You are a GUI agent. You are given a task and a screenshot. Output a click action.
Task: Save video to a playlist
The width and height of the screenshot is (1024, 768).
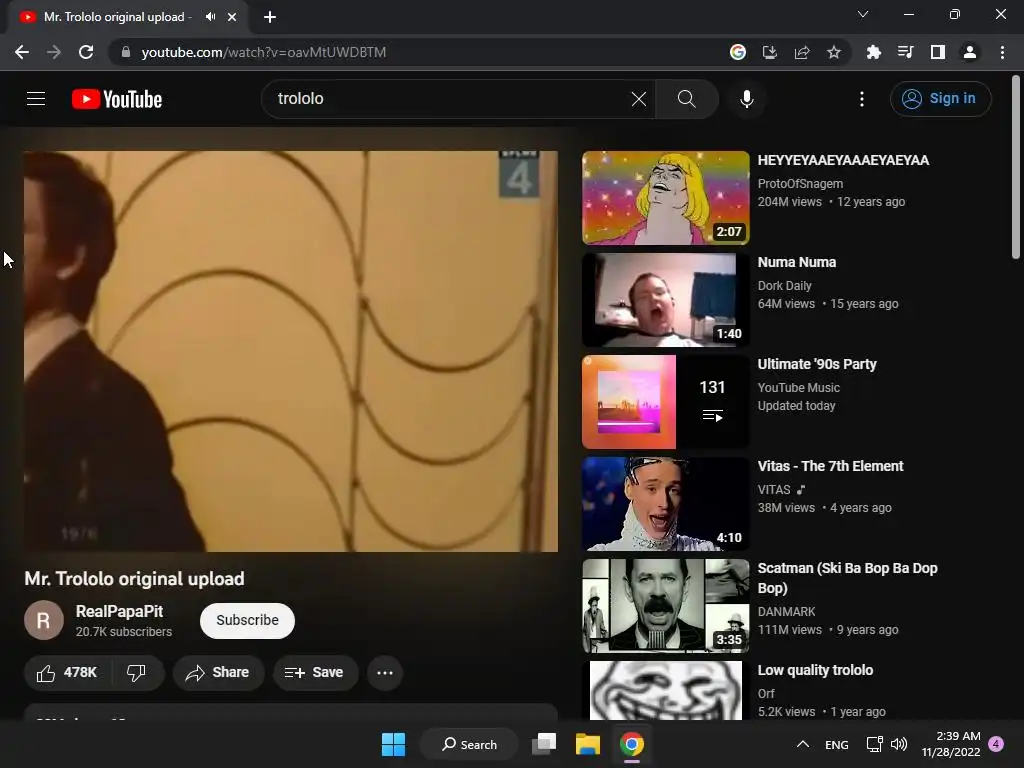tap(315, 673)
